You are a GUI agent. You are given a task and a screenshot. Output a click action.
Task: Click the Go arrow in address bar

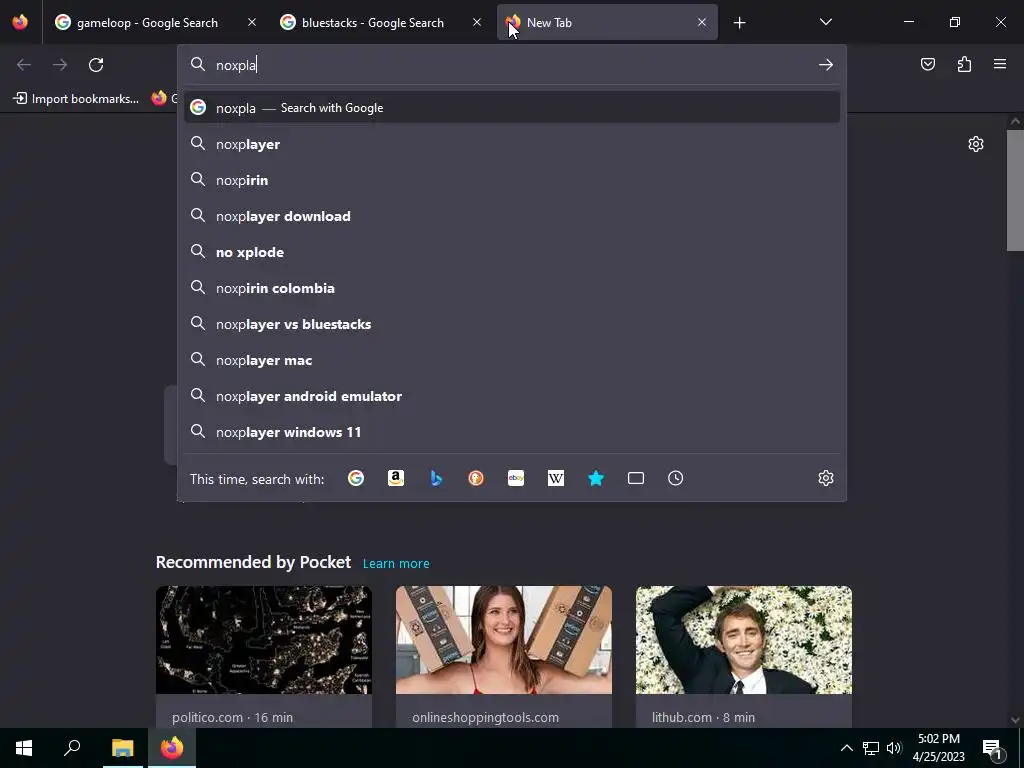(x=825, y=65)
